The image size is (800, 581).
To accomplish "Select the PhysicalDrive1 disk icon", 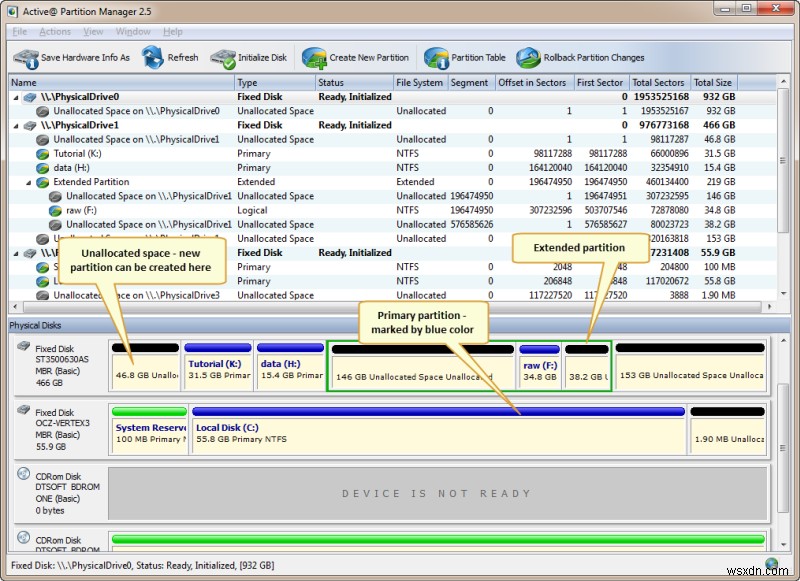I will [30, 125].
